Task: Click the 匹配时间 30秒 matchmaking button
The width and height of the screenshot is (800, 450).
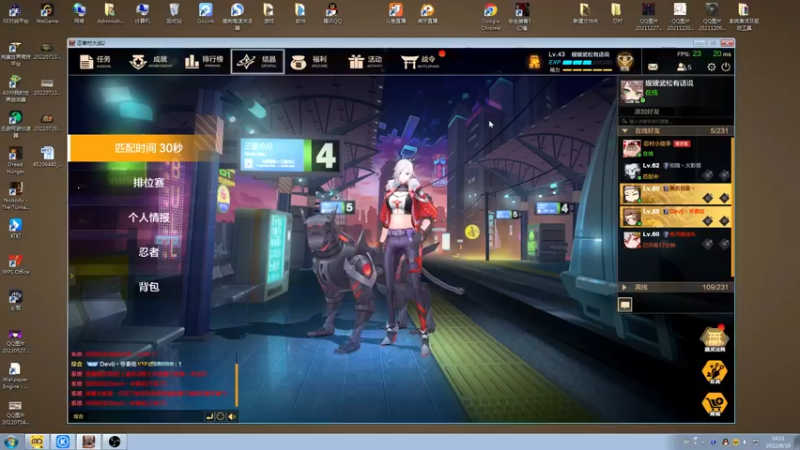Action: [x=145, y=148]
